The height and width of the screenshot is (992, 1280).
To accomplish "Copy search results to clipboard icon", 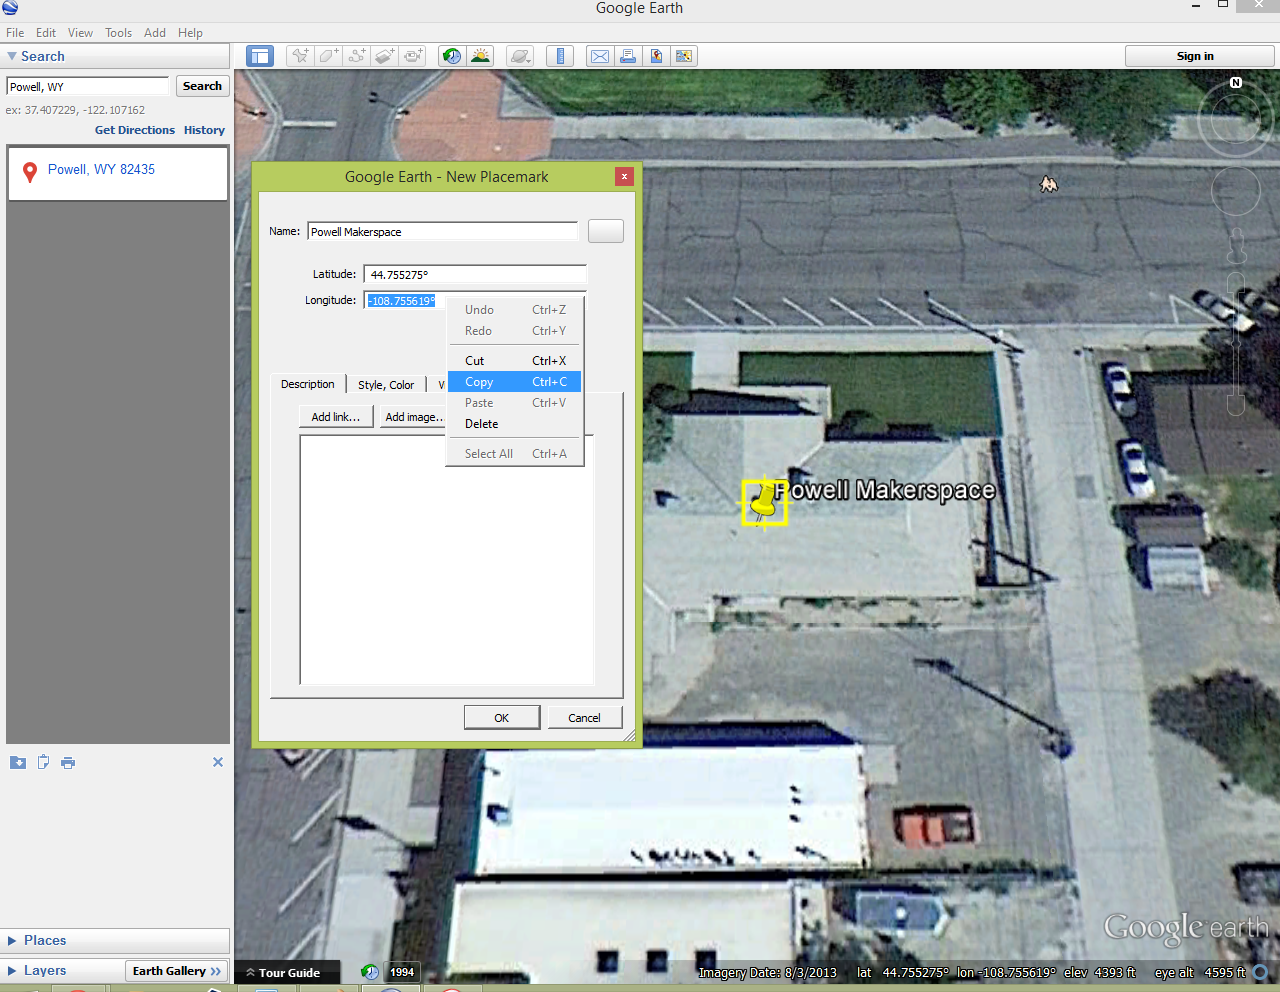I will 43,762.
